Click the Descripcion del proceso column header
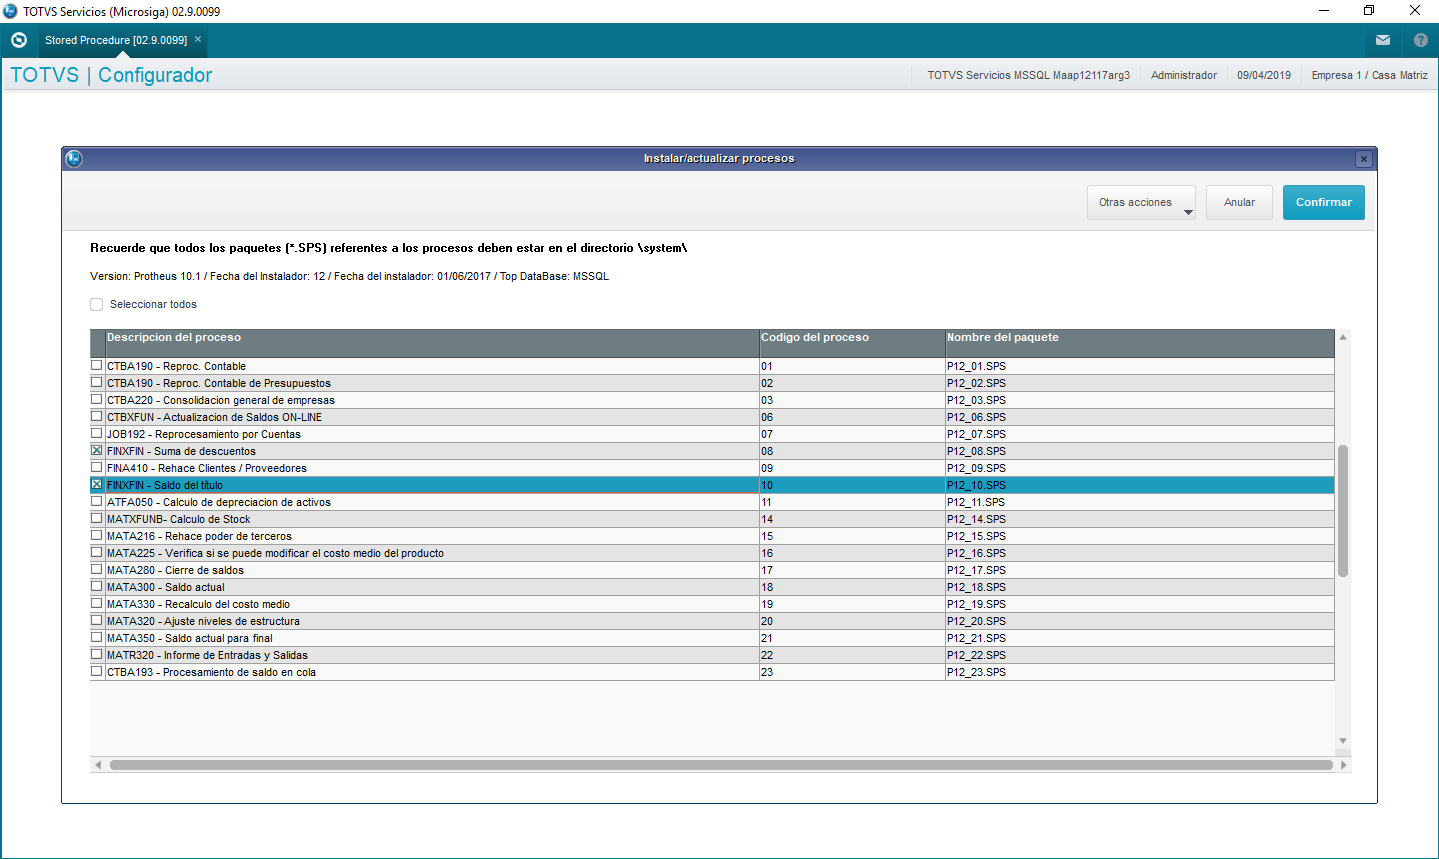 click(x=432, y=343)
